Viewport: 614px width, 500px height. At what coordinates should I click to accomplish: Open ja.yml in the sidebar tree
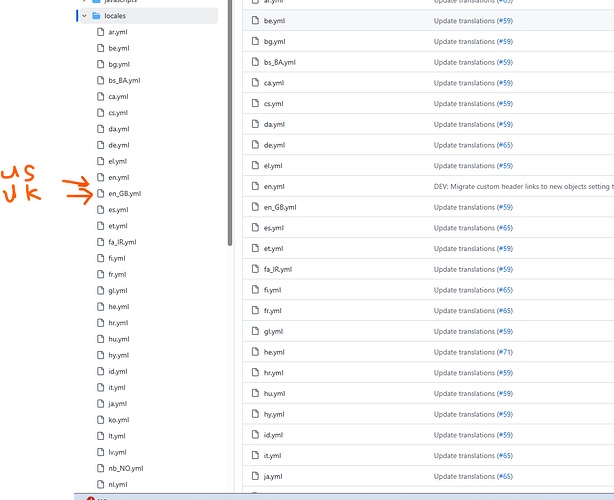pyautogui.click(x=117, y=404)
